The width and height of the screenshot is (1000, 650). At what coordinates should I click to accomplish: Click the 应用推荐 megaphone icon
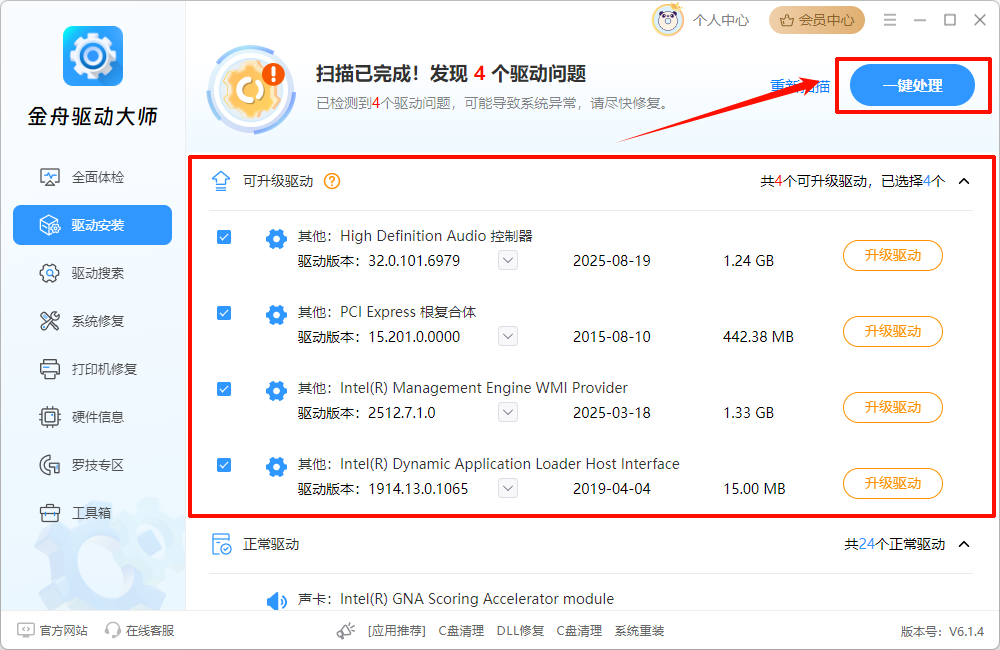click(346, 631)
